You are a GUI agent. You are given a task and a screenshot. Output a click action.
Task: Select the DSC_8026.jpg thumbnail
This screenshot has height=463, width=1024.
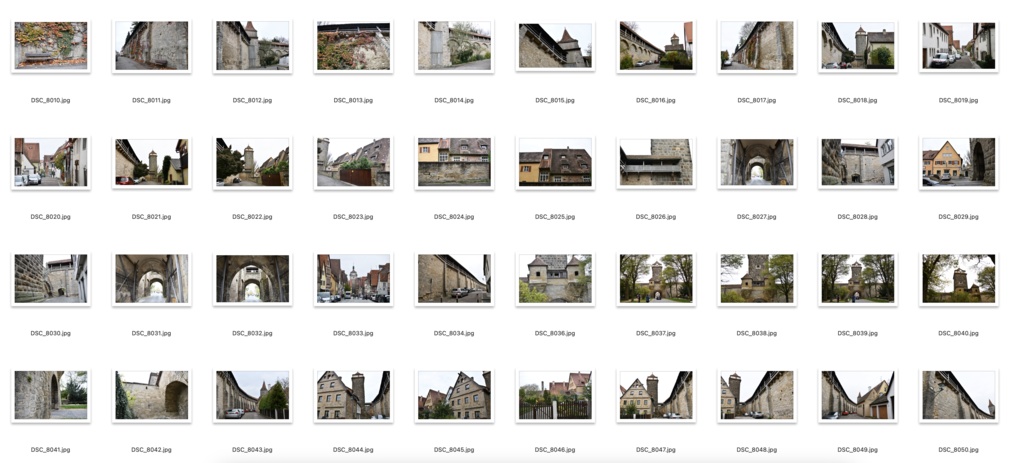pos(656,162)
